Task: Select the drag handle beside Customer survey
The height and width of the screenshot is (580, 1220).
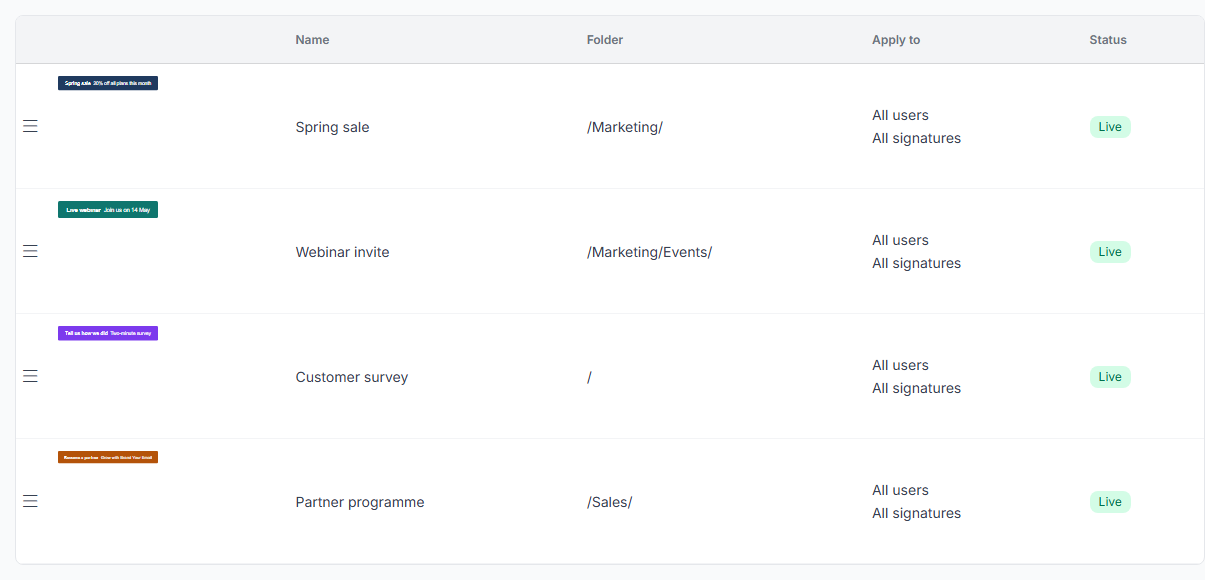Action: coord(30,376)
